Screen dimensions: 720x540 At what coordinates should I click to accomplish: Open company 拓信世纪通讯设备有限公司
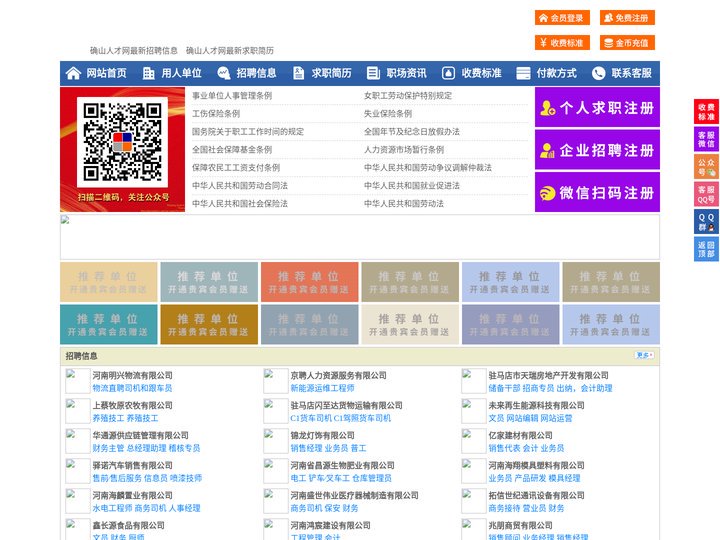(536, 495)
